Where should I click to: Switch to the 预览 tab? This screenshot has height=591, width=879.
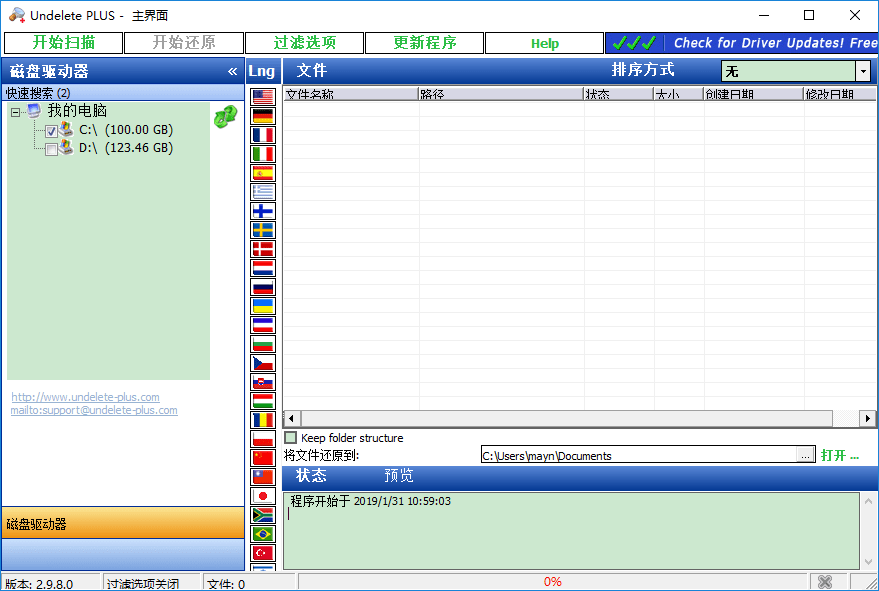point(399,475)
